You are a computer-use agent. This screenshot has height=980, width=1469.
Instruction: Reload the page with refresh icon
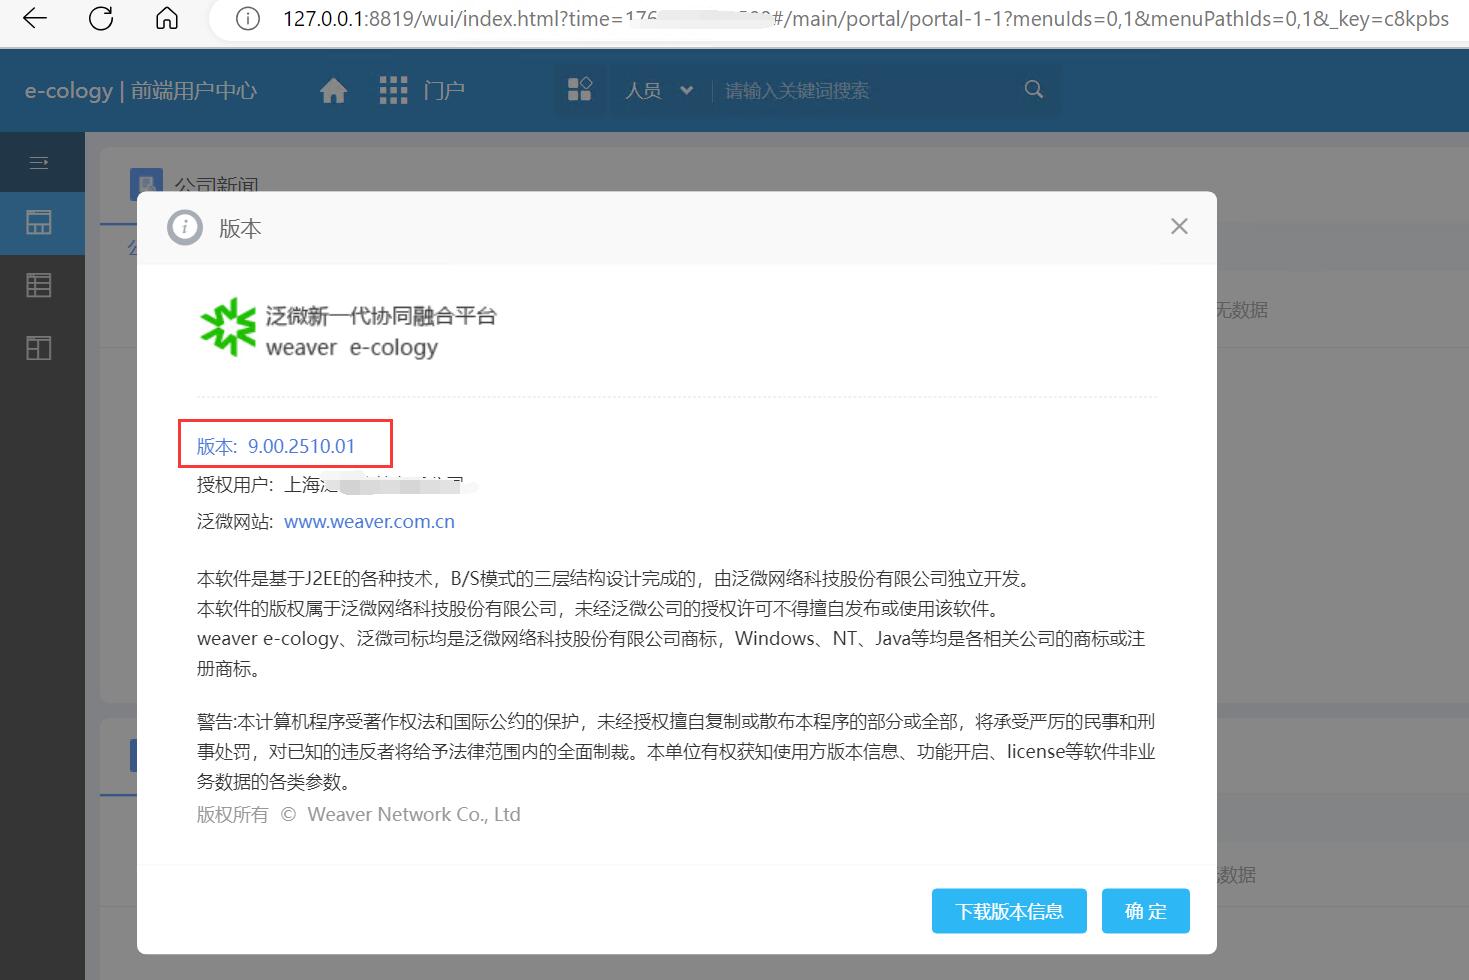click(x=101, y=19)
